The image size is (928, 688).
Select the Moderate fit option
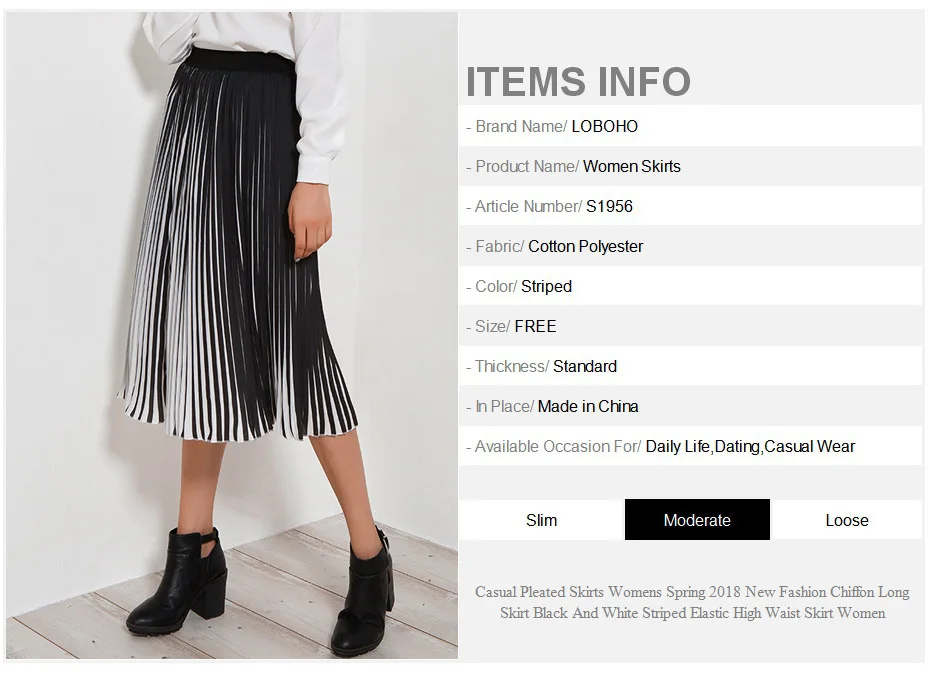pos(697,520)
